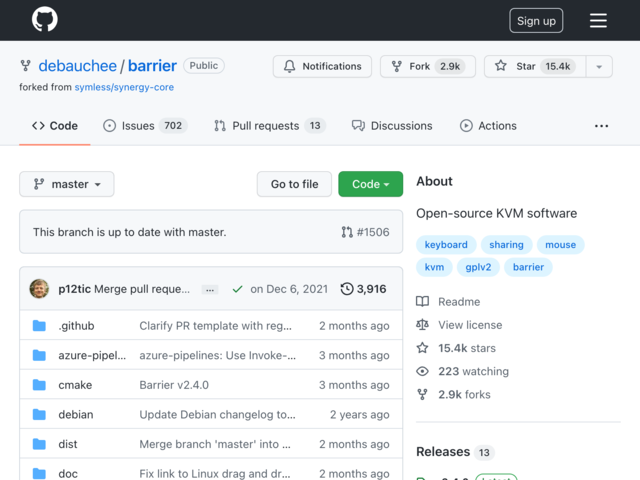Select the gplv2 topic tag
The height and width of the screenshot is (480, 640).
[478, 267]
